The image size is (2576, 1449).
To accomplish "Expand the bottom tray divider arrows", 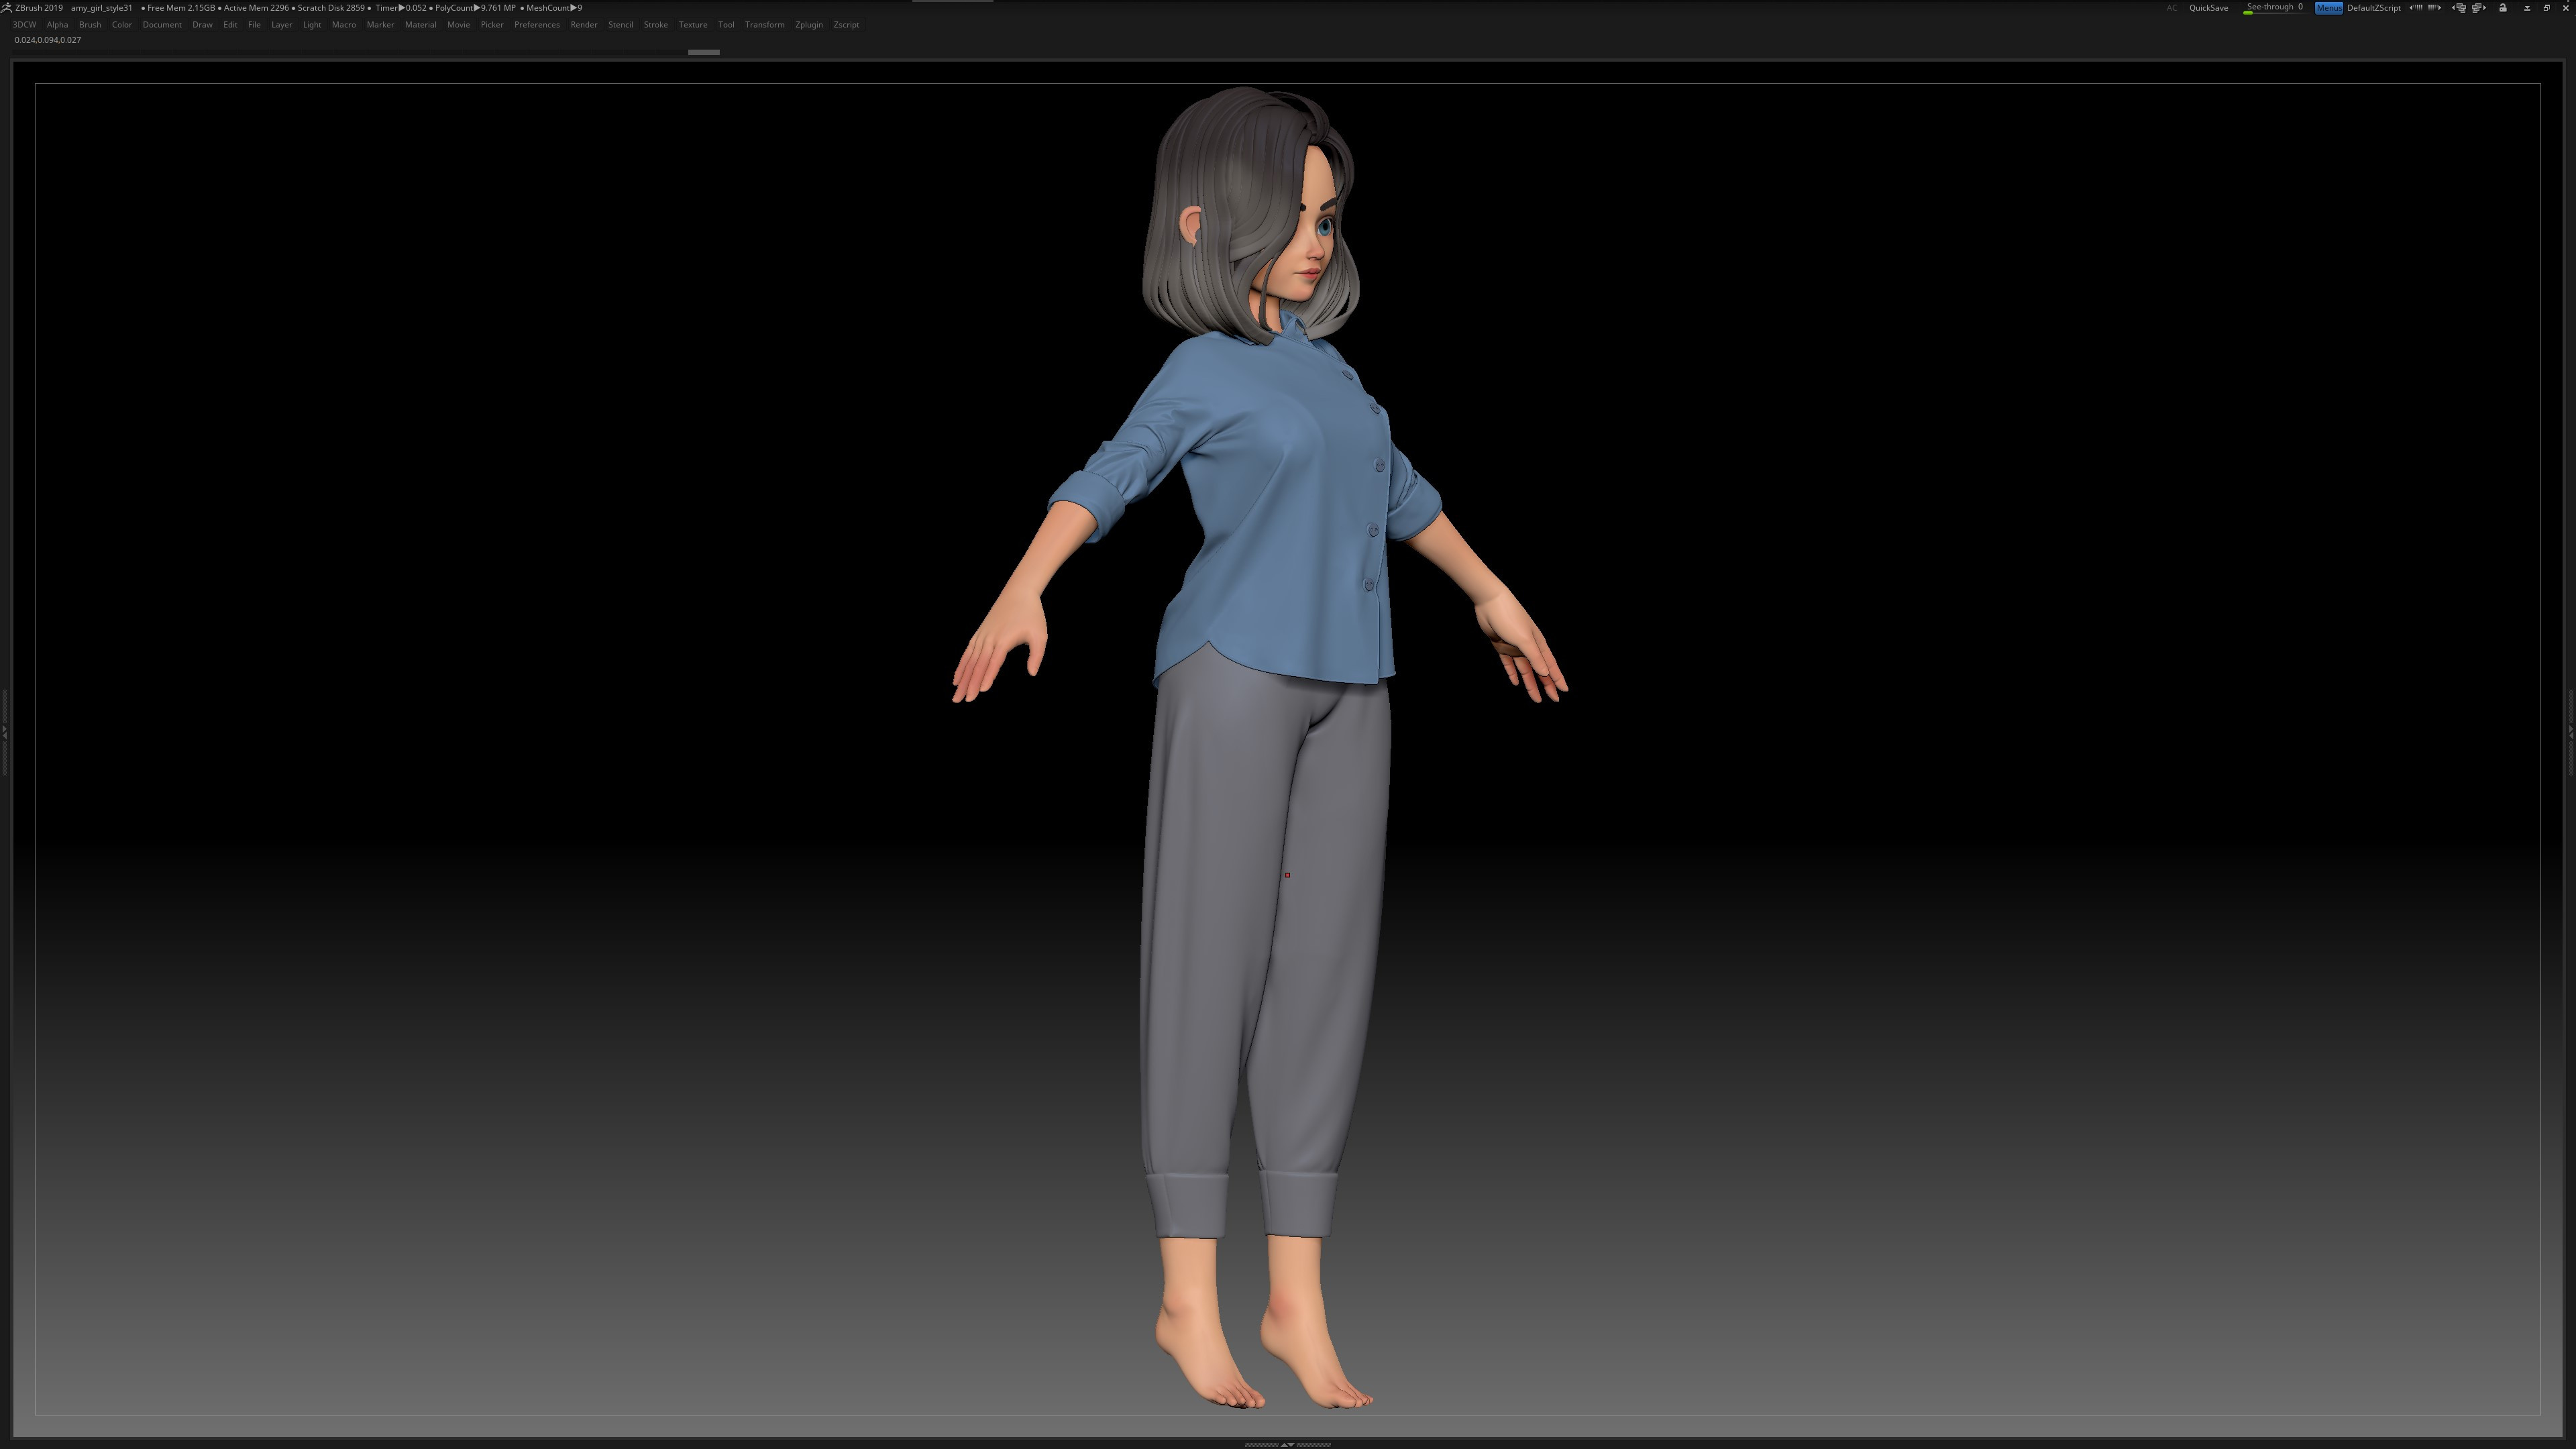I will click(x=1287, y=1444).
